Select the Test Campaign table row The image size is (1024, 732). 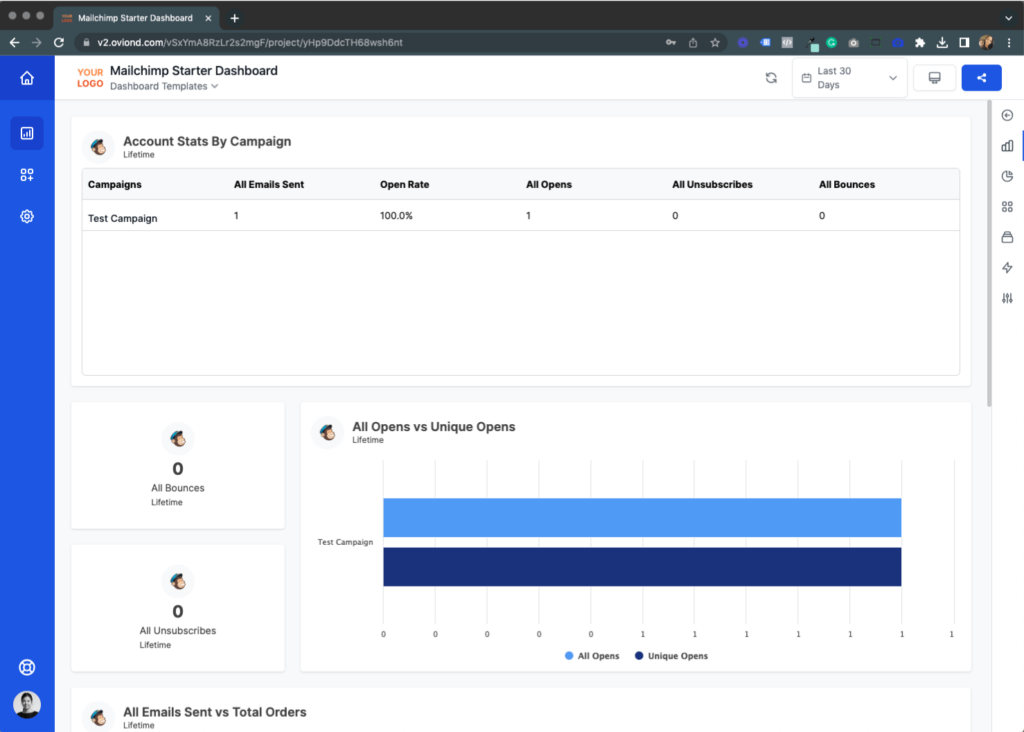coord(520,215)
